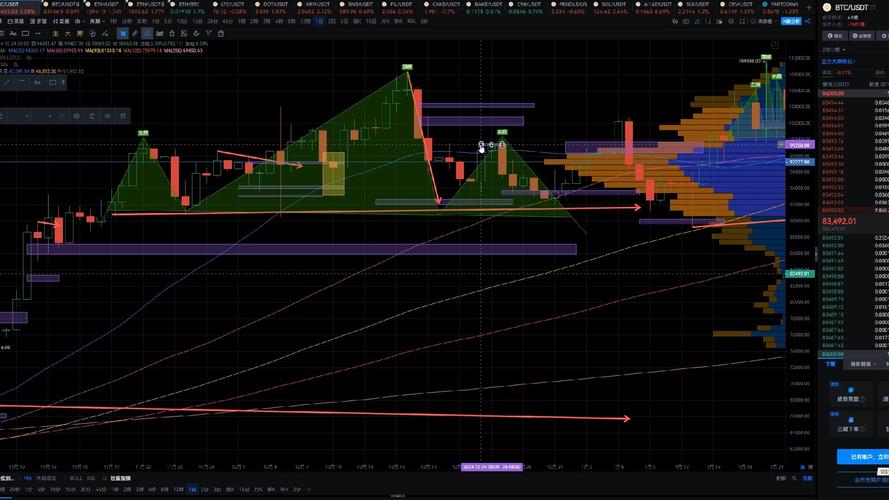Toggle the BOLL indicator at the chart bottom
Viewport: 889px width, 500px height.
click(76, 478)
